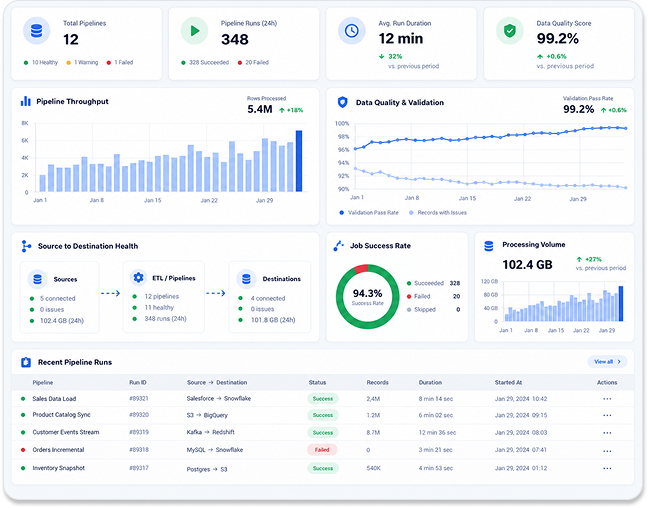The height and width of the screenshot is (508, 648).
Task: Click the View all button
Action: pyautogui.click(x=607, y=362)
